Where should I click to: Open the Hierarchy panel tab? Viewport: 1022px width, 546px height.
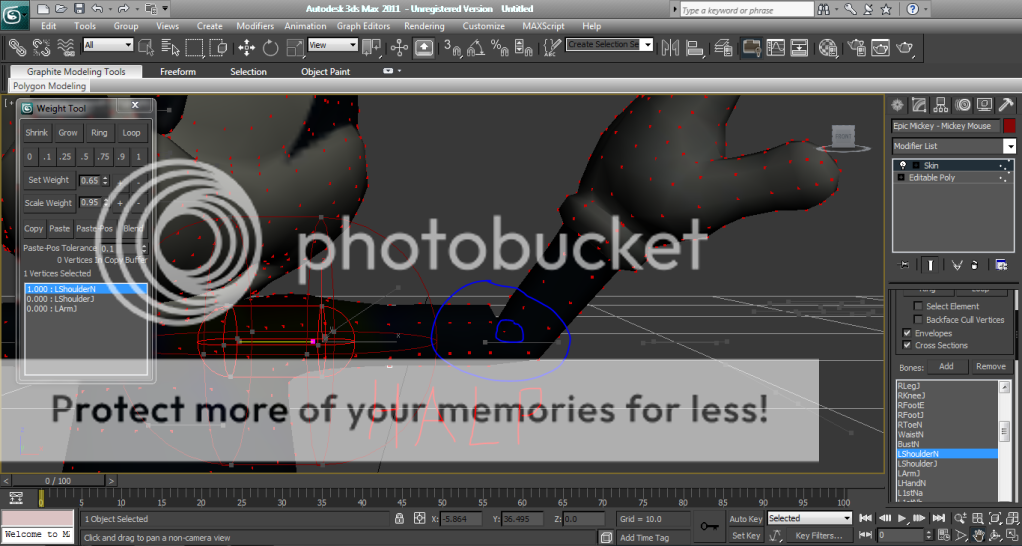click(x=941, y=105)
